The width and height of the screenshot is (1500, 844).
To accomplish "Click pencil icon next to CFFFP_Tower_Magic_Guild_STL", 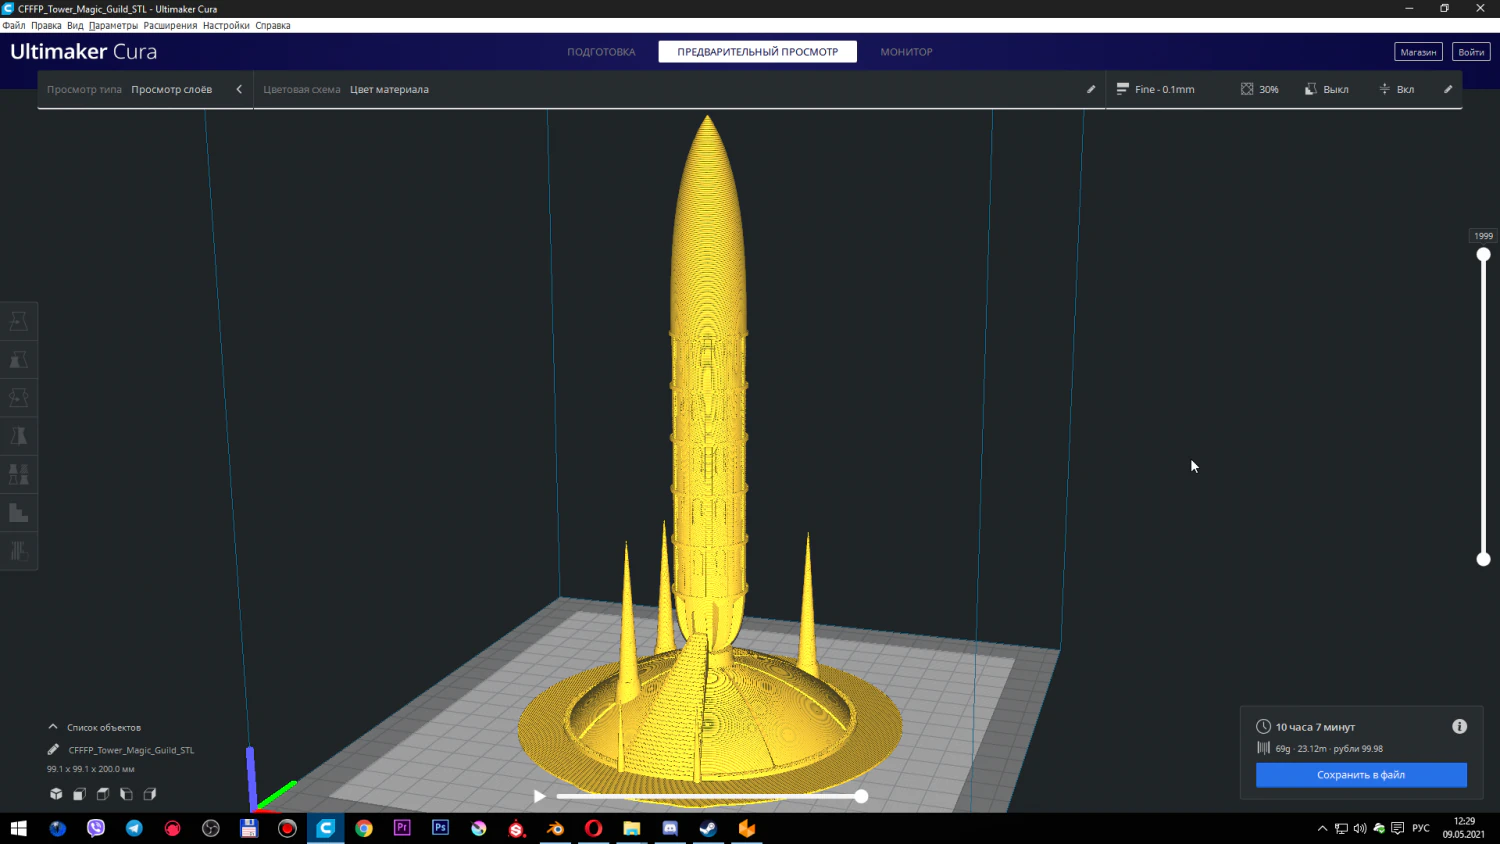I will click(53, 749).
